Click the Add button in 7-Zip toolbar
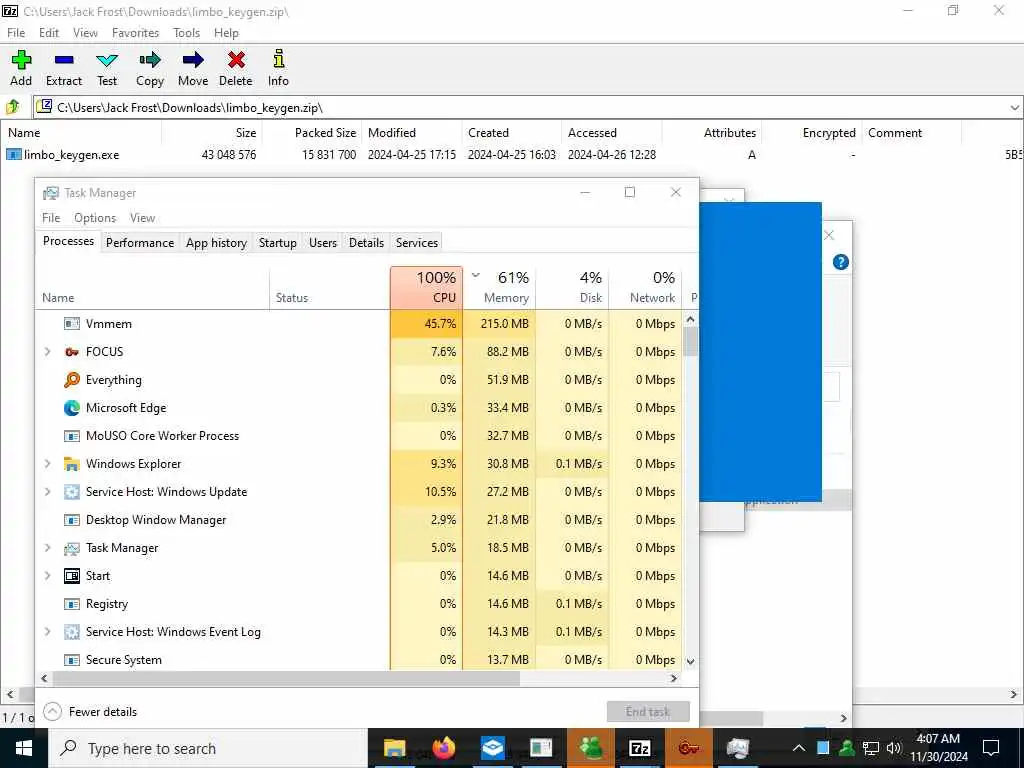This screenshot has height=768, width=1024. point(21,68)
